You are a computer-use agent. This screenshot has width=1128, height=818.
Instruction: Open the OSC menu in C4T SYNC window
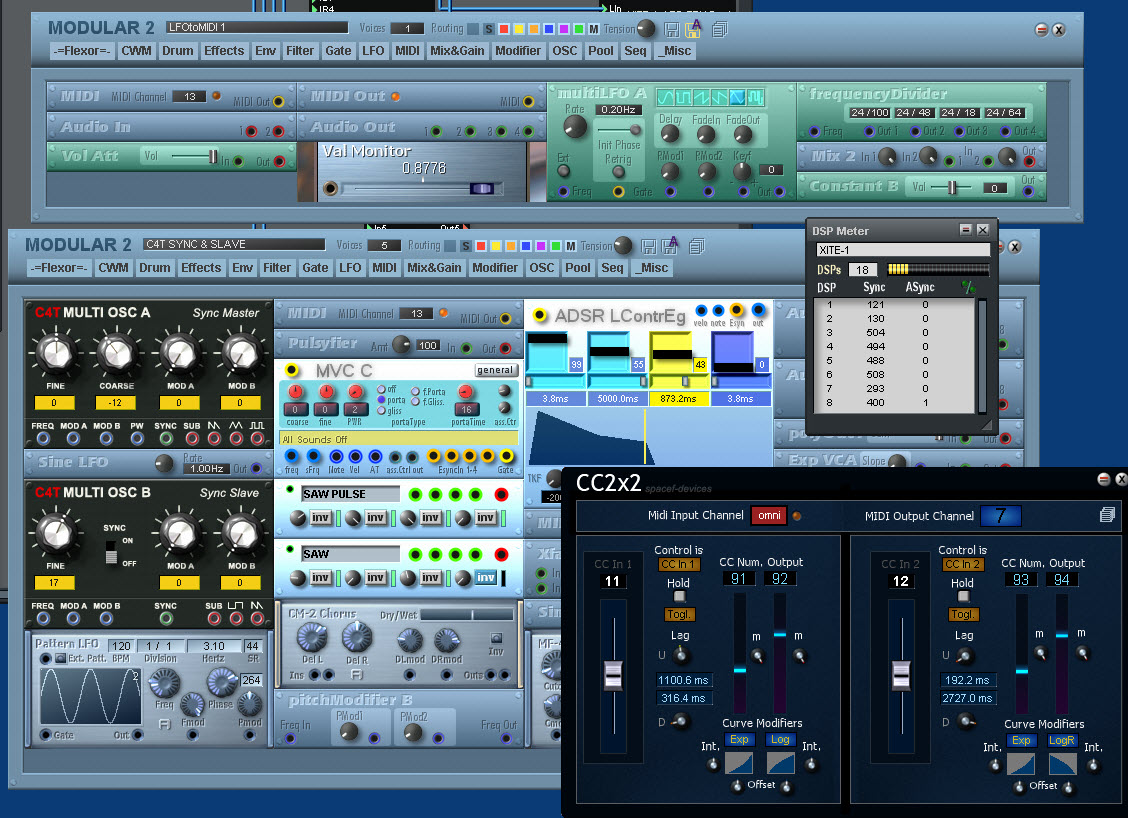pos(541,268)
